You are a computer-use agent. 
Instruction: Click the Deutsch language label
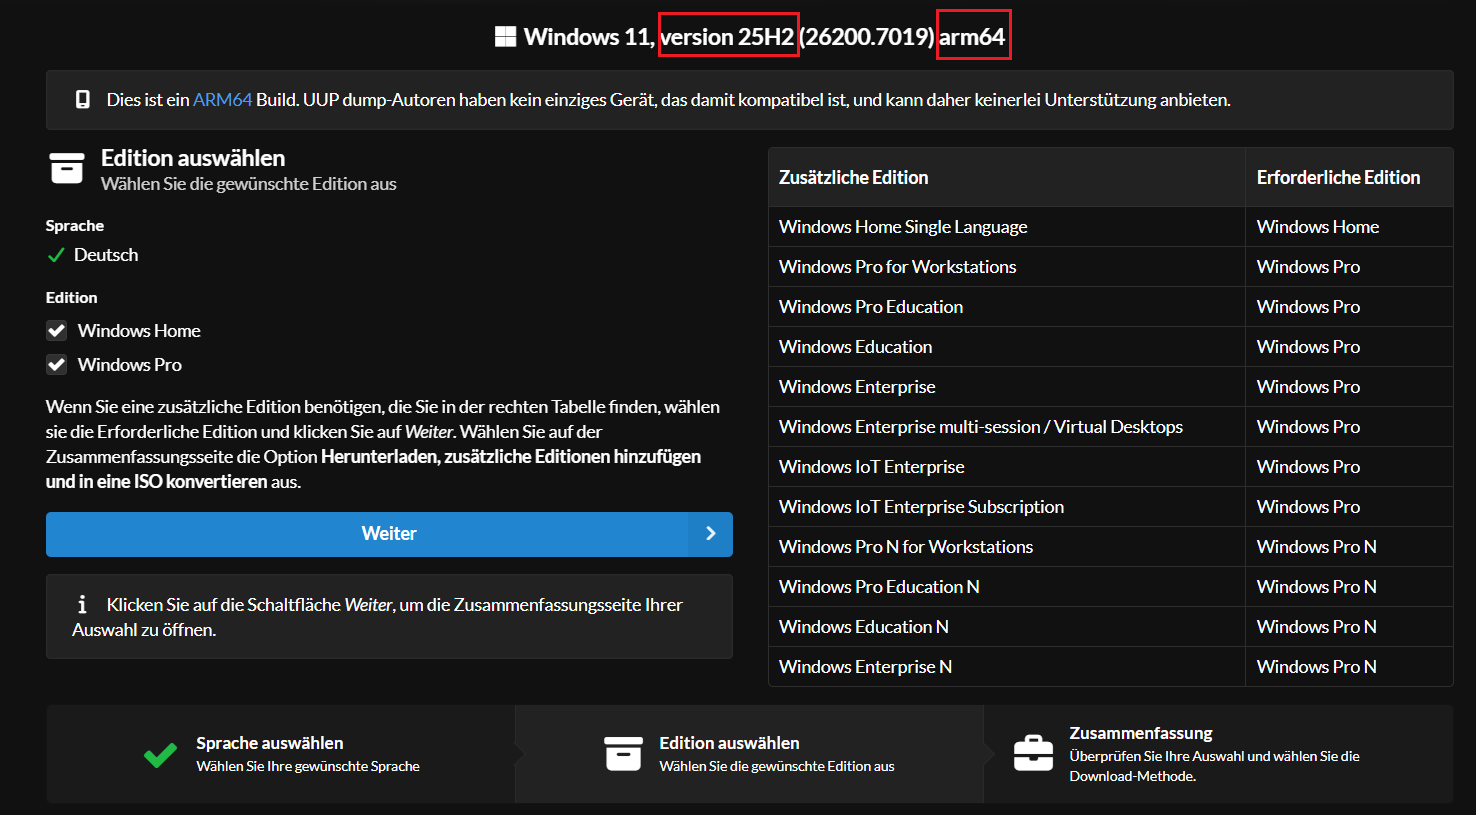pos(106,255)
